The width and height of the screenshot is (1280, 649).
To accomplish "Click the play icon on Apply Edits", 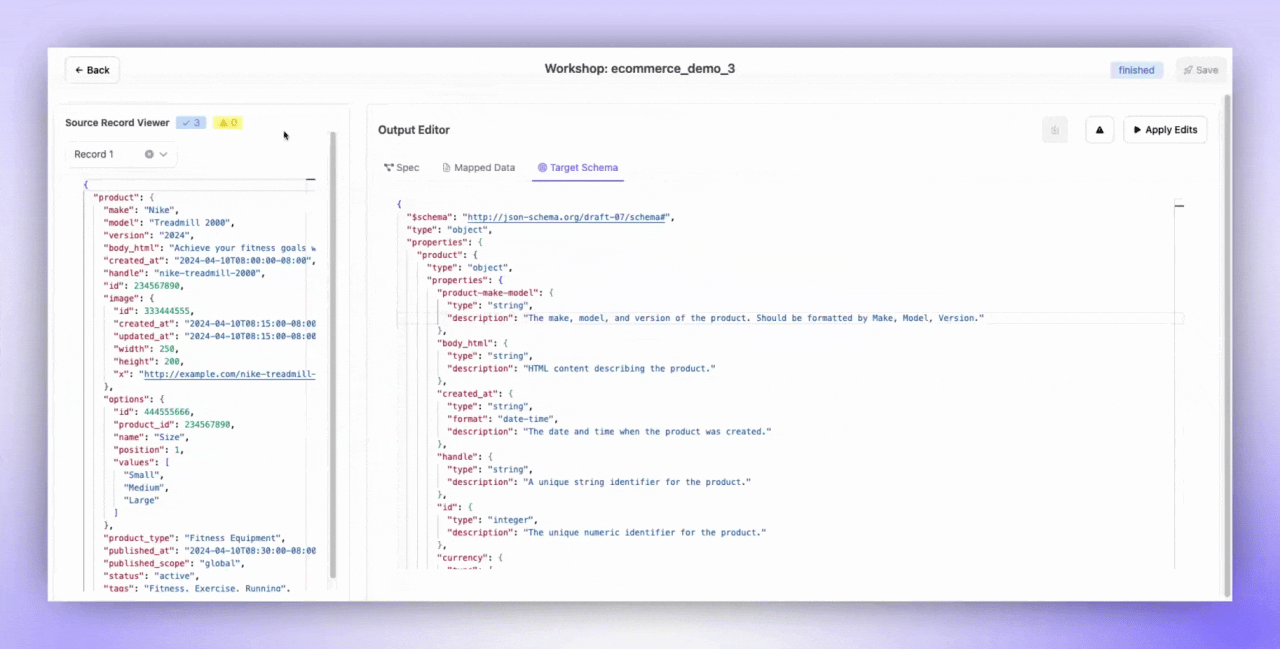I will [1137, 130].
